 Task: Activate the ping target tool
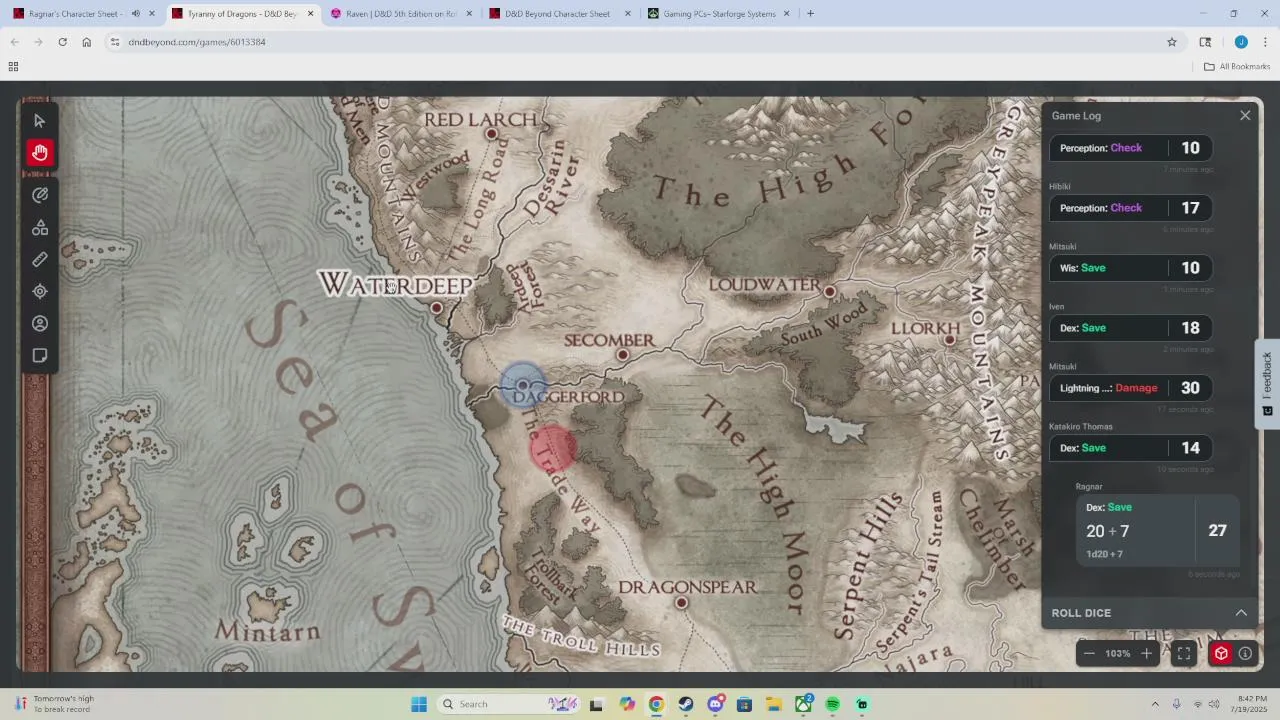click(40, 291)
